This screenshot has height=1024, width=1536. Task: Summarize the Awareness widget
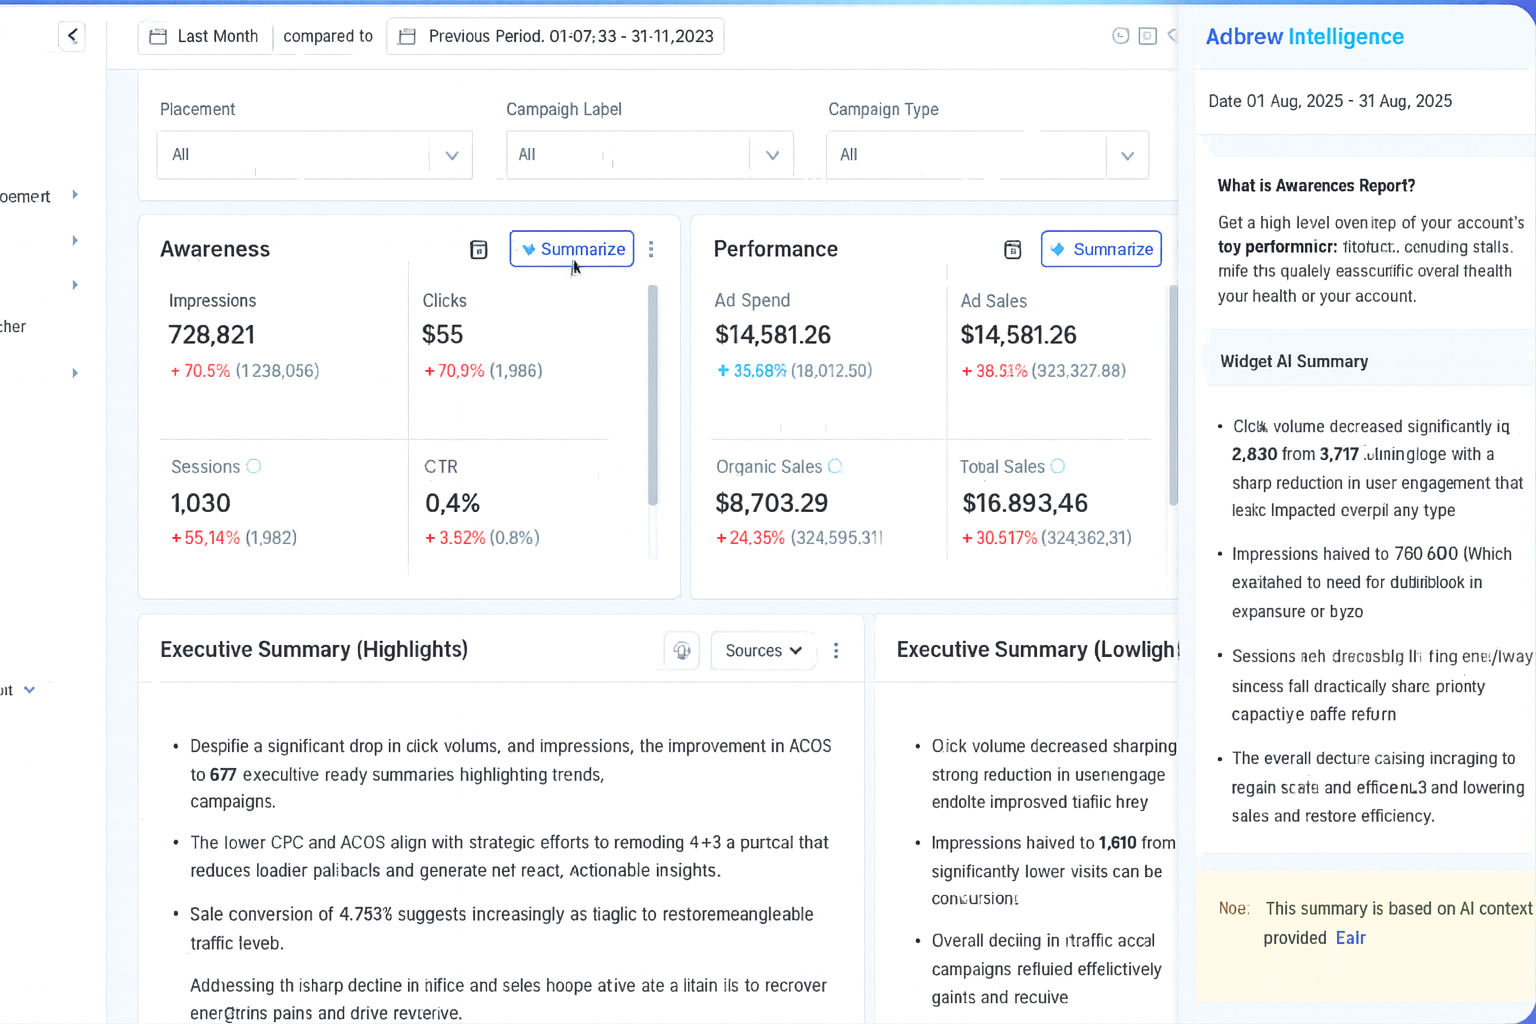[x=571, y=249]
